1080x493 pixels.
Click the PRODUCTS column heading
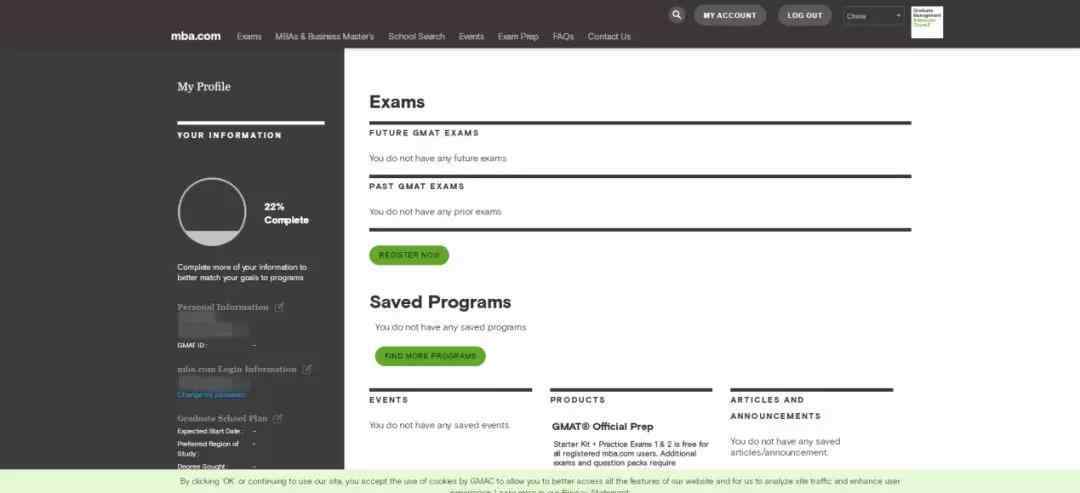(577, 400)
